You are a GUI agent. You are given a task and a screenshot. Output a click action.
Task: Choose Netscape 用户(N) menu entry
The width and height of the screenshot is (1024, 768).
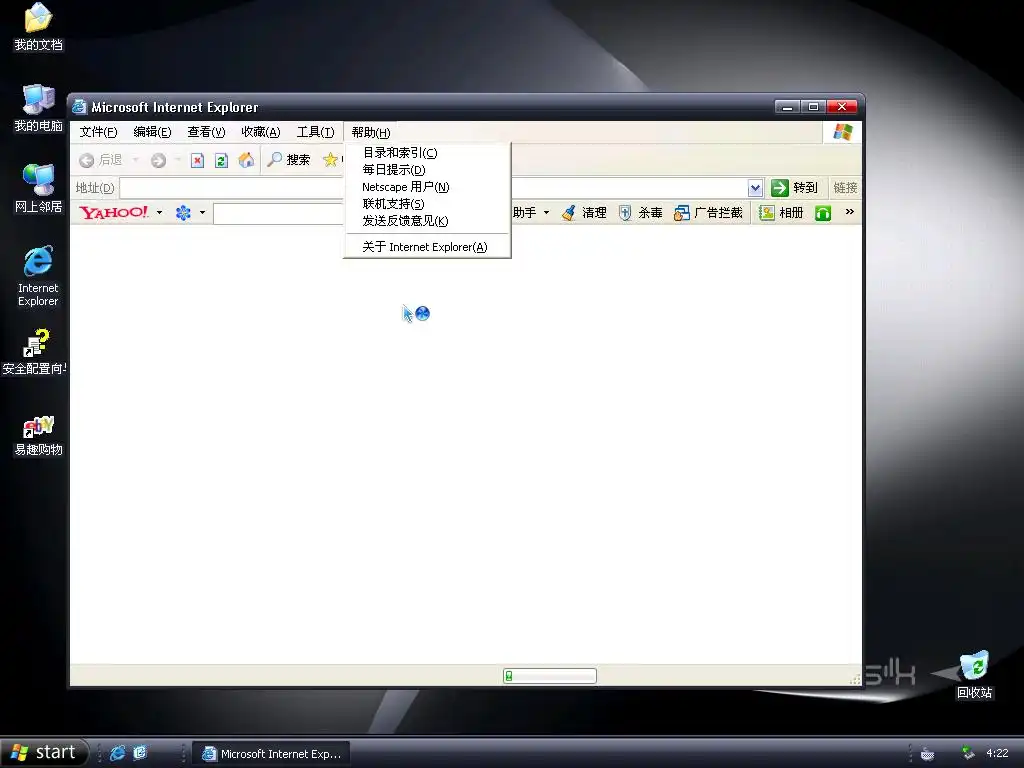tap(427, 187)
